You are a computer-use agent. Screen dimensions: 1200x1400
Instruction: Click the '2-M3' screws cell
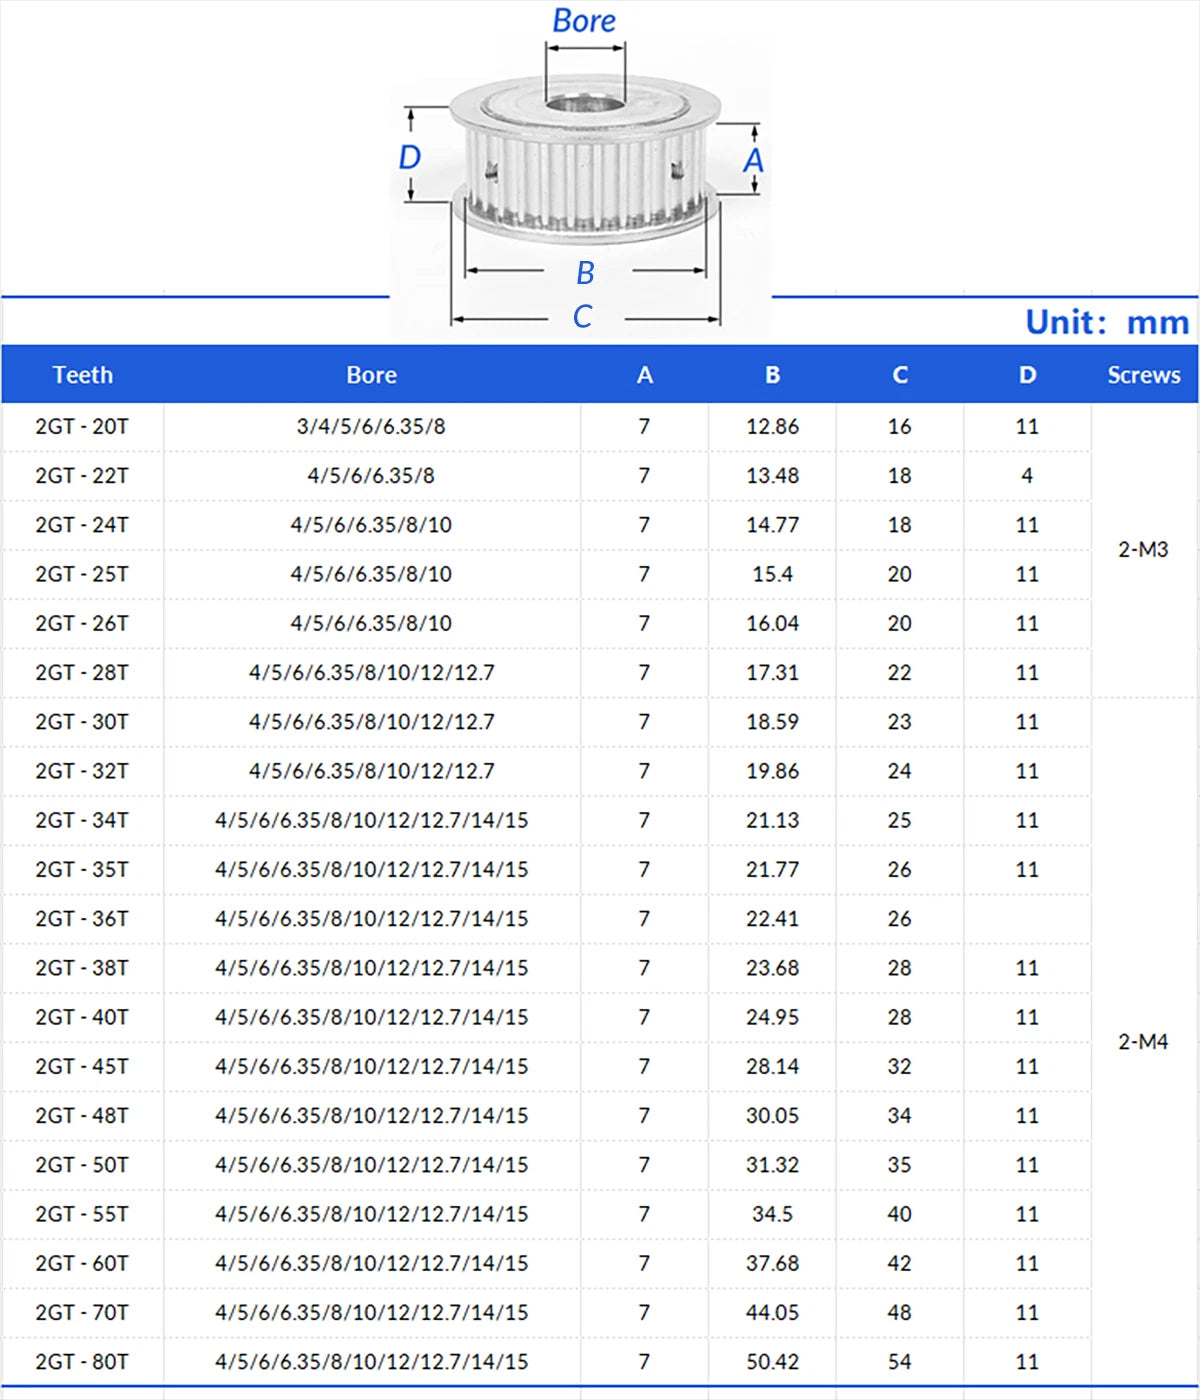click(1143, 550)
